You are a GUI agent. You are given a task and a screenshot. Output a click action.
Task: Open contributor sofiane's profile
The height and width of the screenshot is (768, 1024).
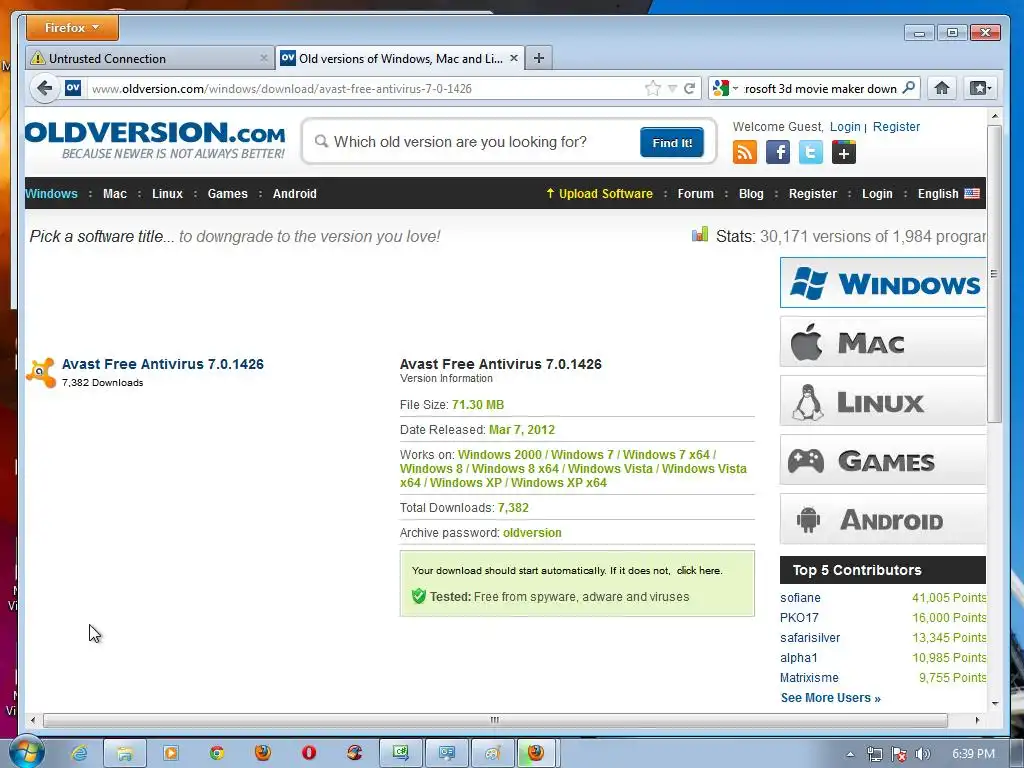(800, 598)
